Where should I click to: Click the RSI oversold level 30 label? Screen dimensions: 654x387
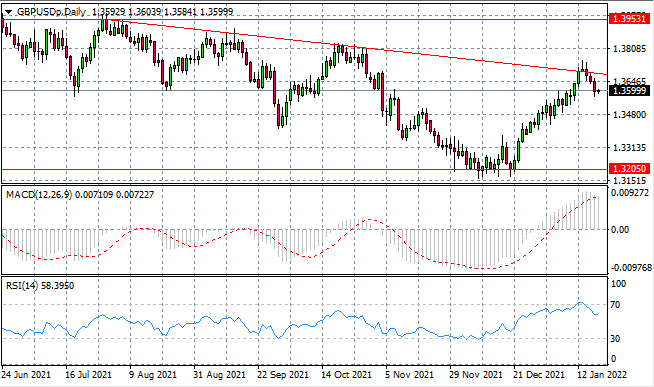[615, 339]
